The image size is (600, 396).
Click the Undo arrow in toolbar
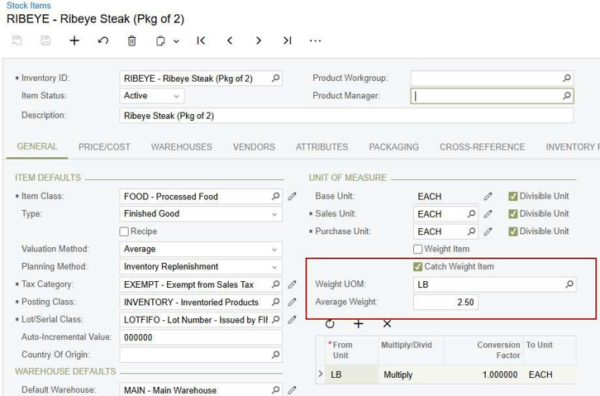tap(103, 41)
